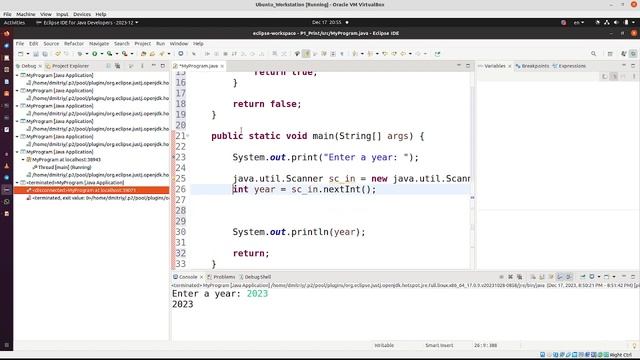Switch to the Debug Shell tab

coord(255,277)
